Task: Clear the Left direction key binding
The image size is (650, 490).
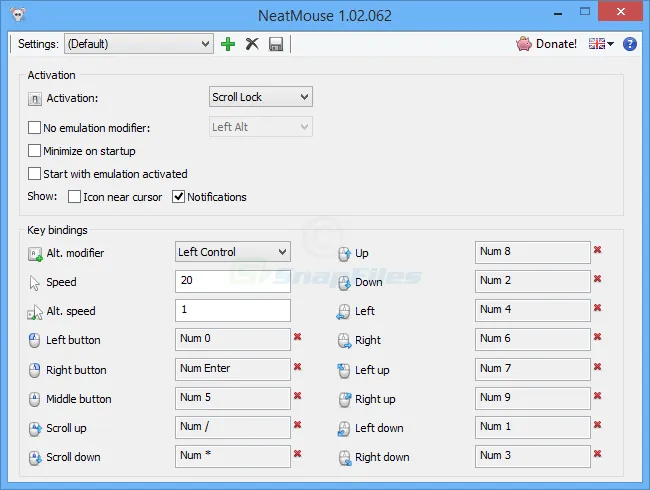Action: click(x=597, y=308)
